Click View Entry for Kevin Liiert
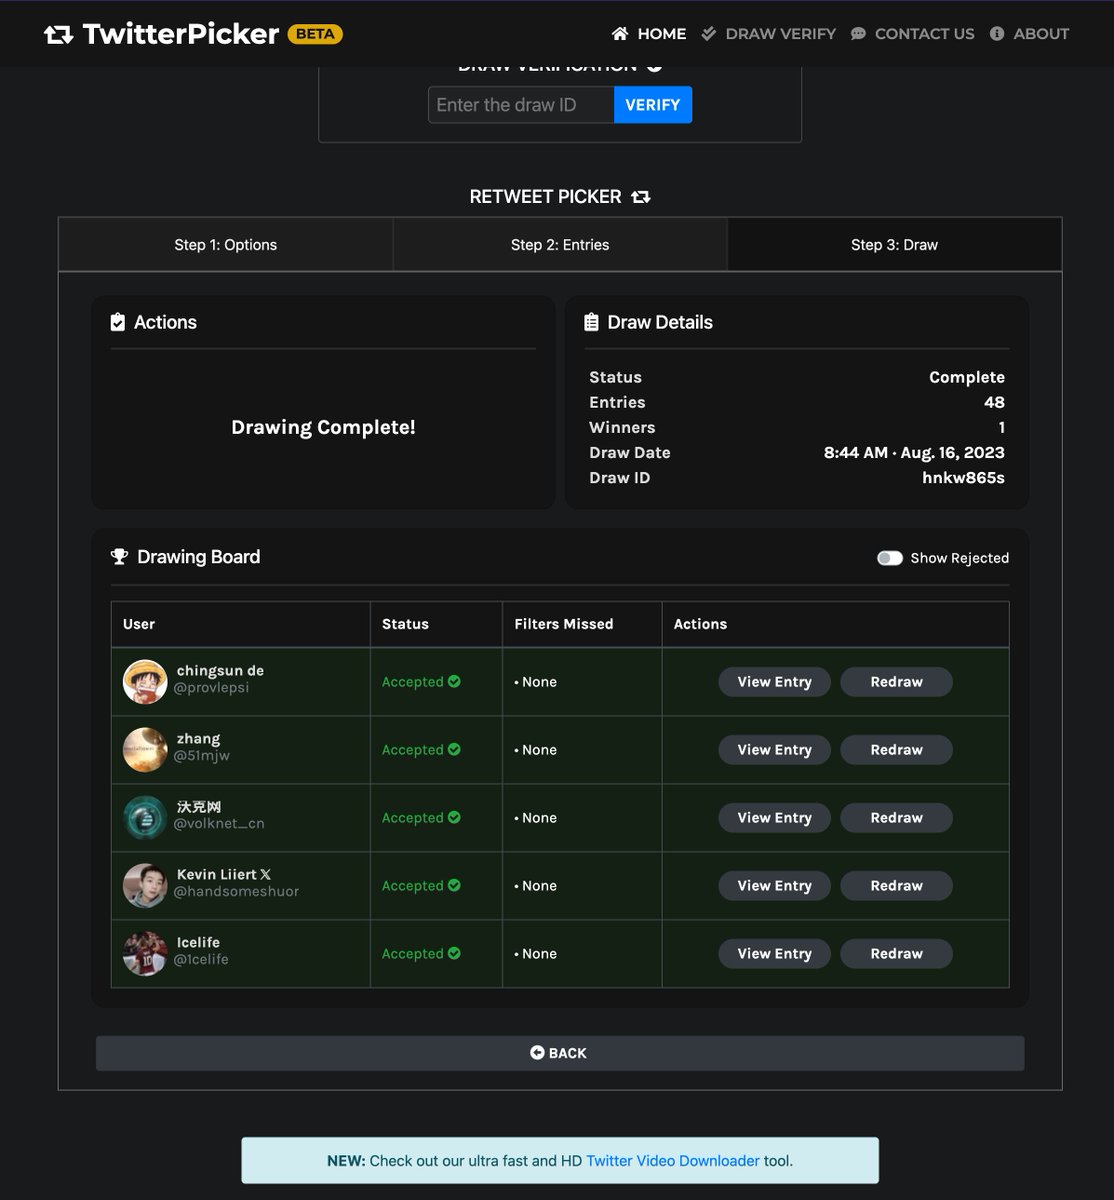The height and width of the screenshot is (1200, 1114). (x=775, y=886)
